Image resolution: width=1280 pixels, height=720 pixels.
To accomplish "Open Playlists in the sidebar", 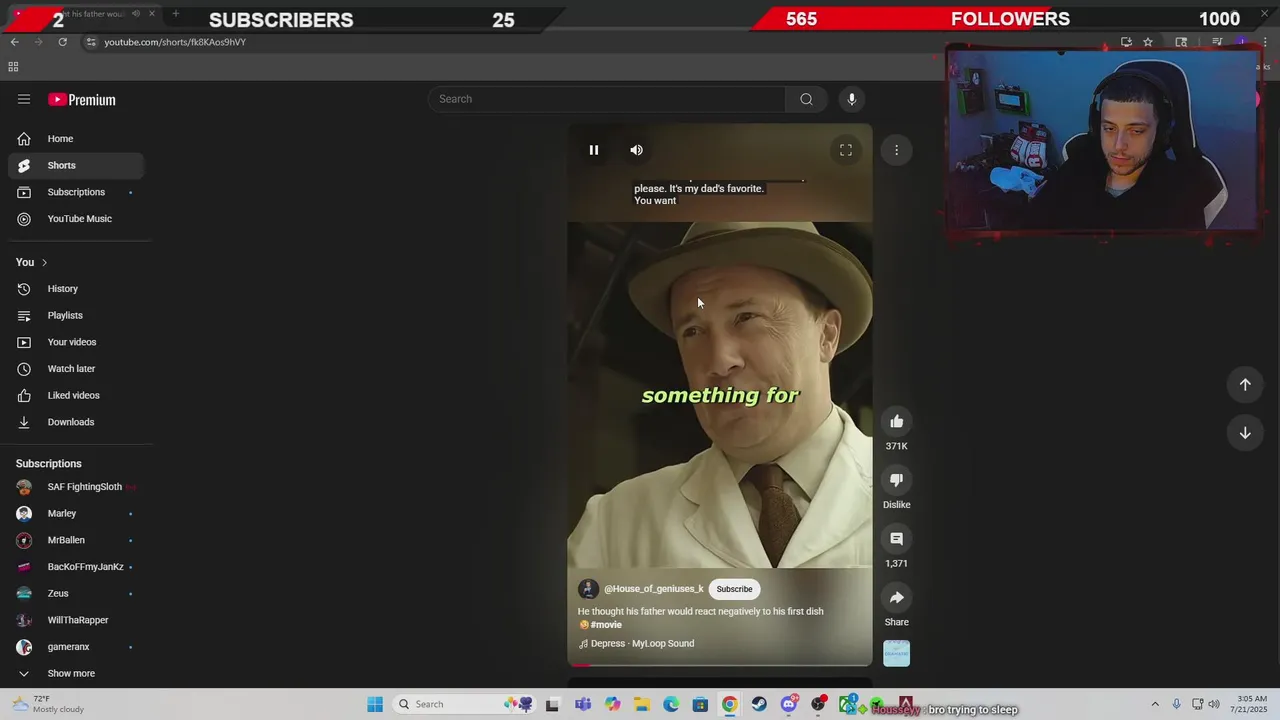I will pyautogui.click(x=76, y=315).
